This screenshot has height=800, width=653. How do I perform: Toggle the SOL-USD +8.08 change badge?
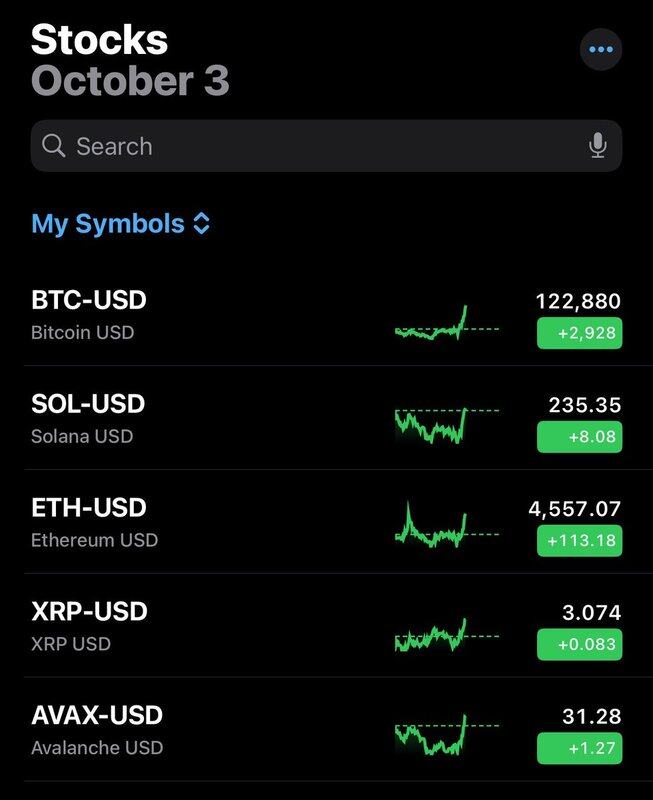click(x=579, y=437)
